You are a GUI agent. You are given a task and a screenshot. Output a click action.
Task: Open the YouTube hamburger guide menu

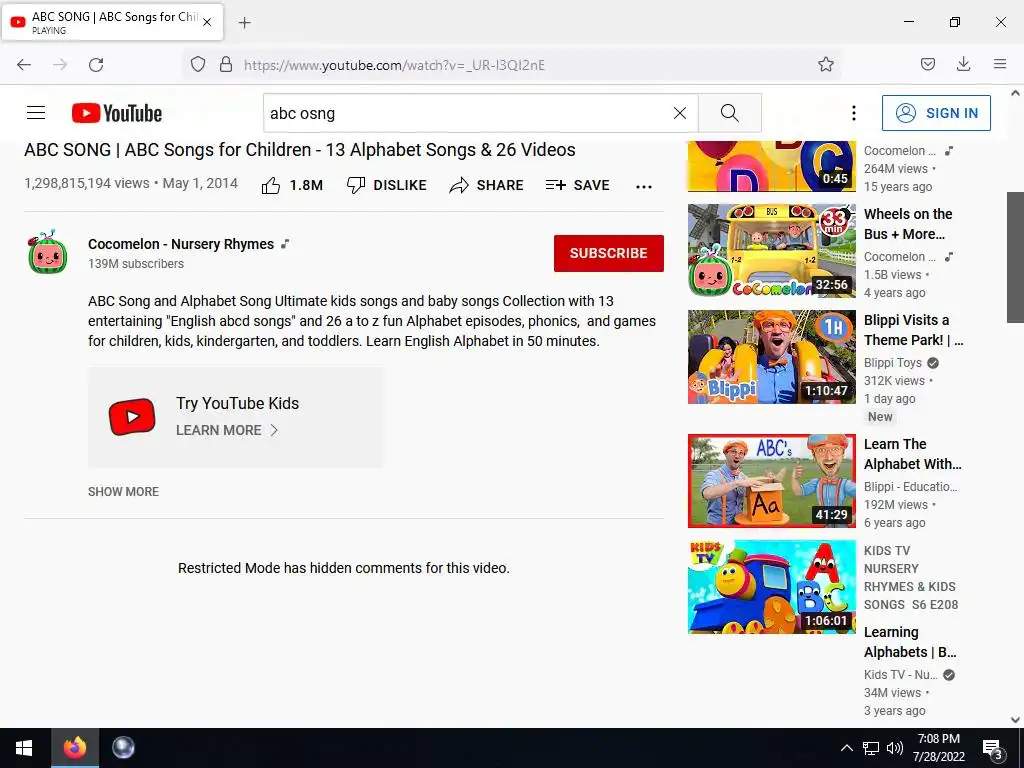click(36, 113)
